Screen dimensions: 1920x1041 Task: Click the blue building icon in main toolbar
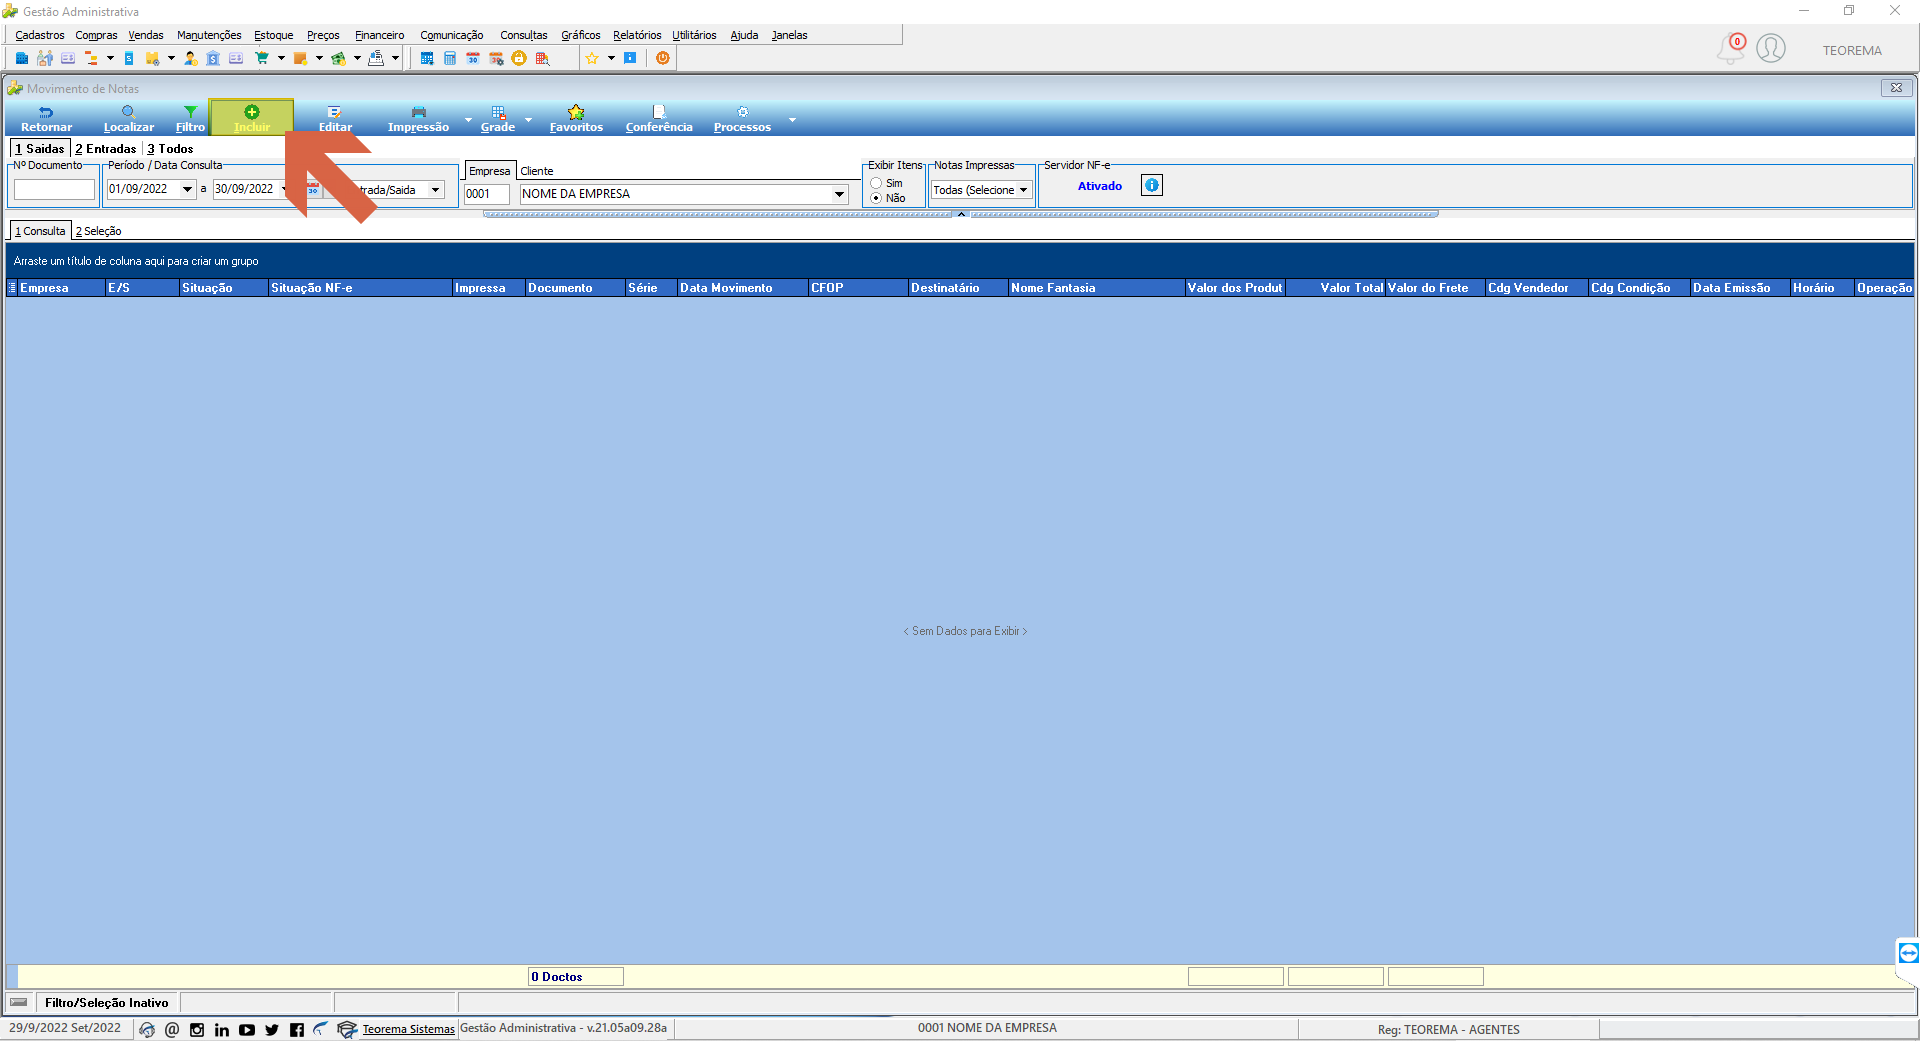21,58
